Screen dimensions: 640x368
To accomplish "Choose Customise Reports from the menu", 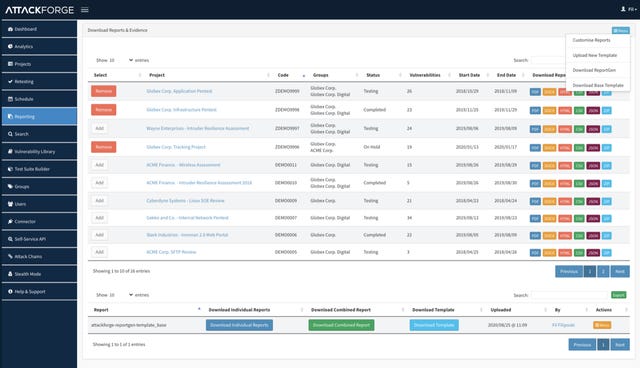I will click(591, 40).
